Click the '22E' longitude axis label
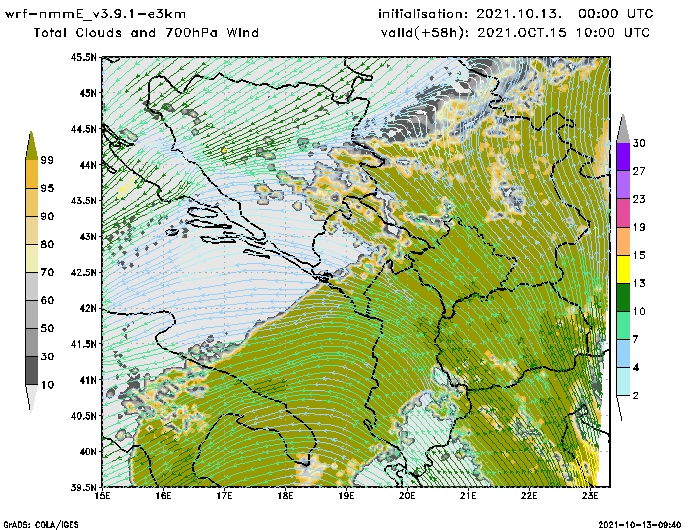 [529, 496]
